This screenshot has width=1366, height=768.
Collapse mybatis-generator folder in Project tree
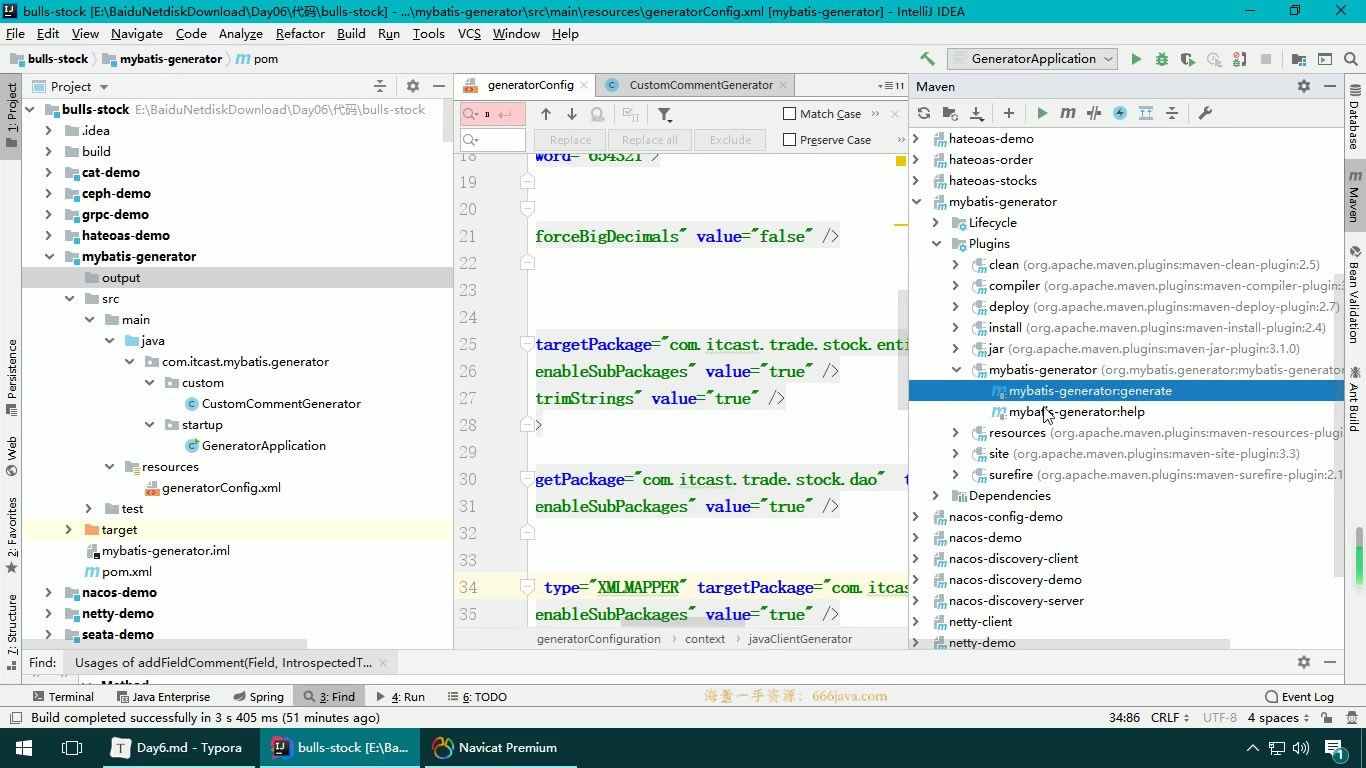[x=49, y=257]
